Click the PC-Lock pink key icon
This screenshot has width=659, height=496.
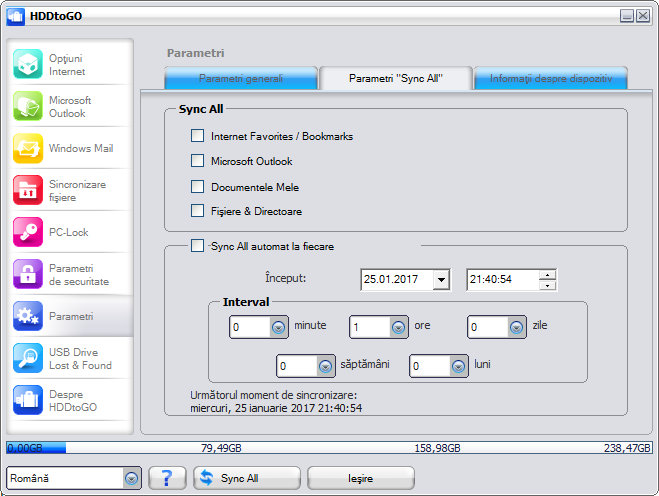pyautogui.click(x=28, y=232)
